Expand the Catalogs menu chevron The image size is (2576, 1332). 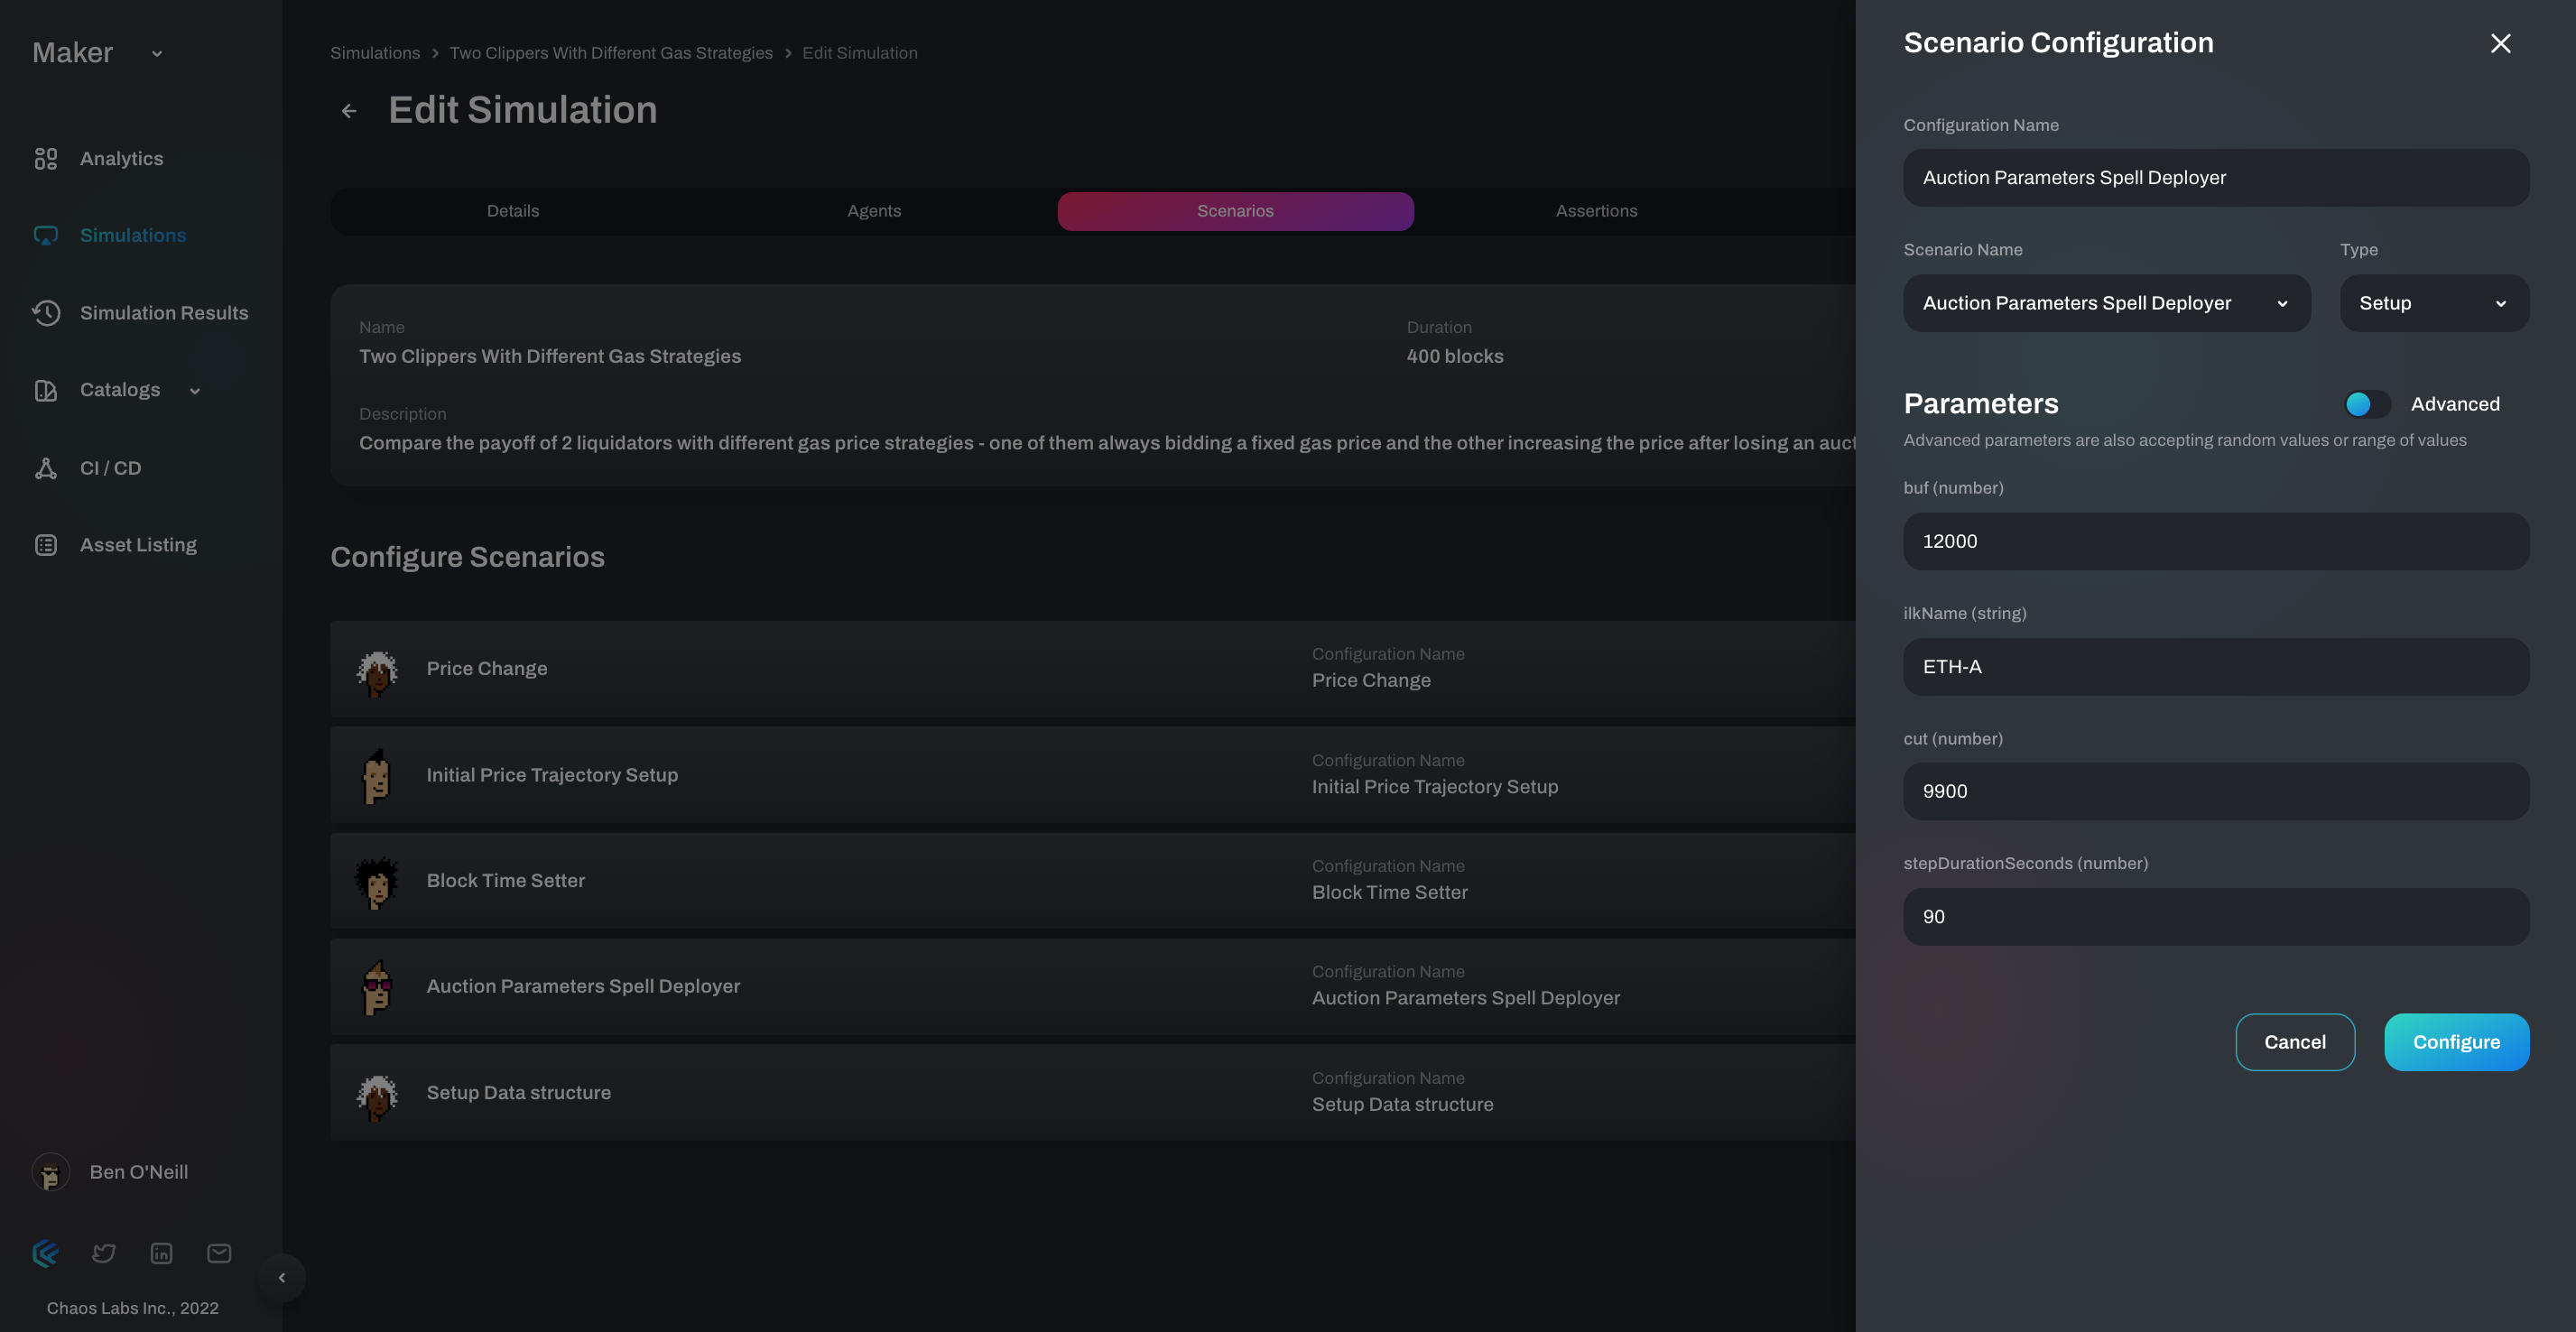coord(195,391)
